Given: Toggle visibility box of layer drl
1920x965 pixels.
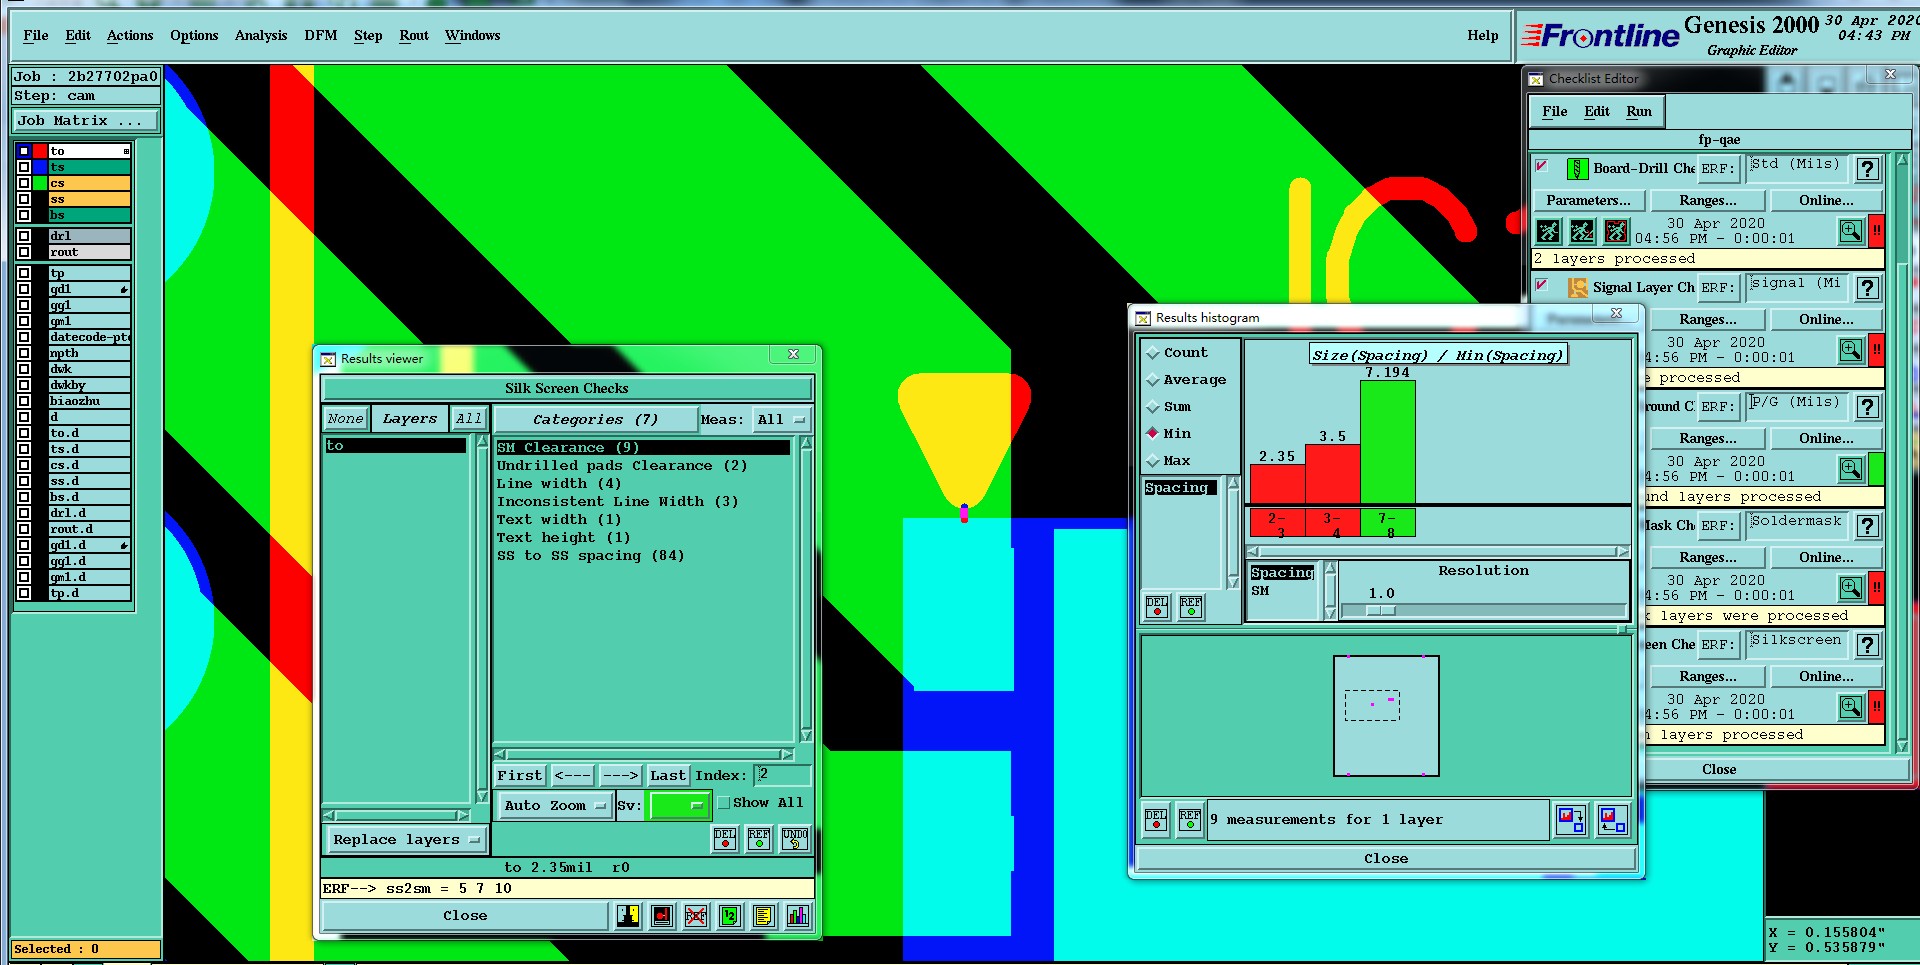Looking at the screenshot, I should (23, 236).
